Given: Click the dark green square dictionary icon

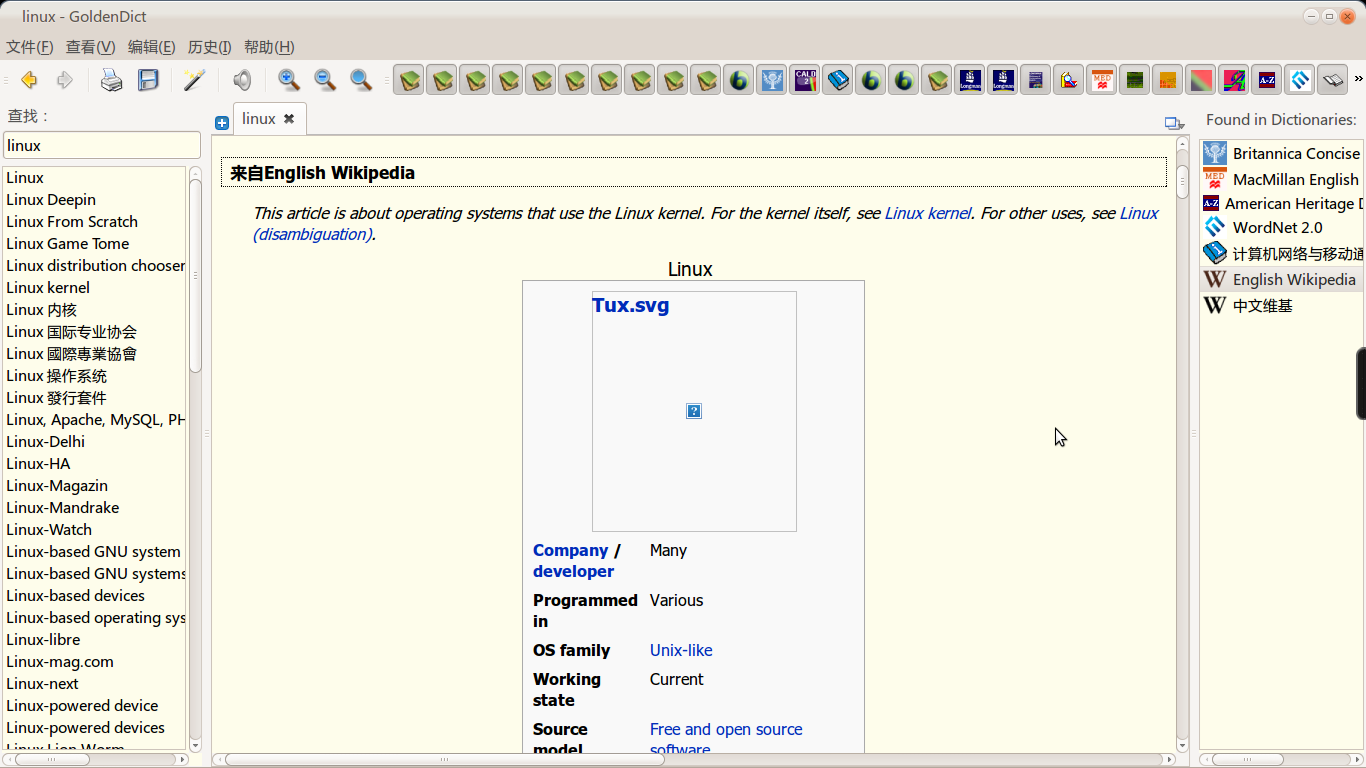Looking at the screenshot, I should [1135, 80].
